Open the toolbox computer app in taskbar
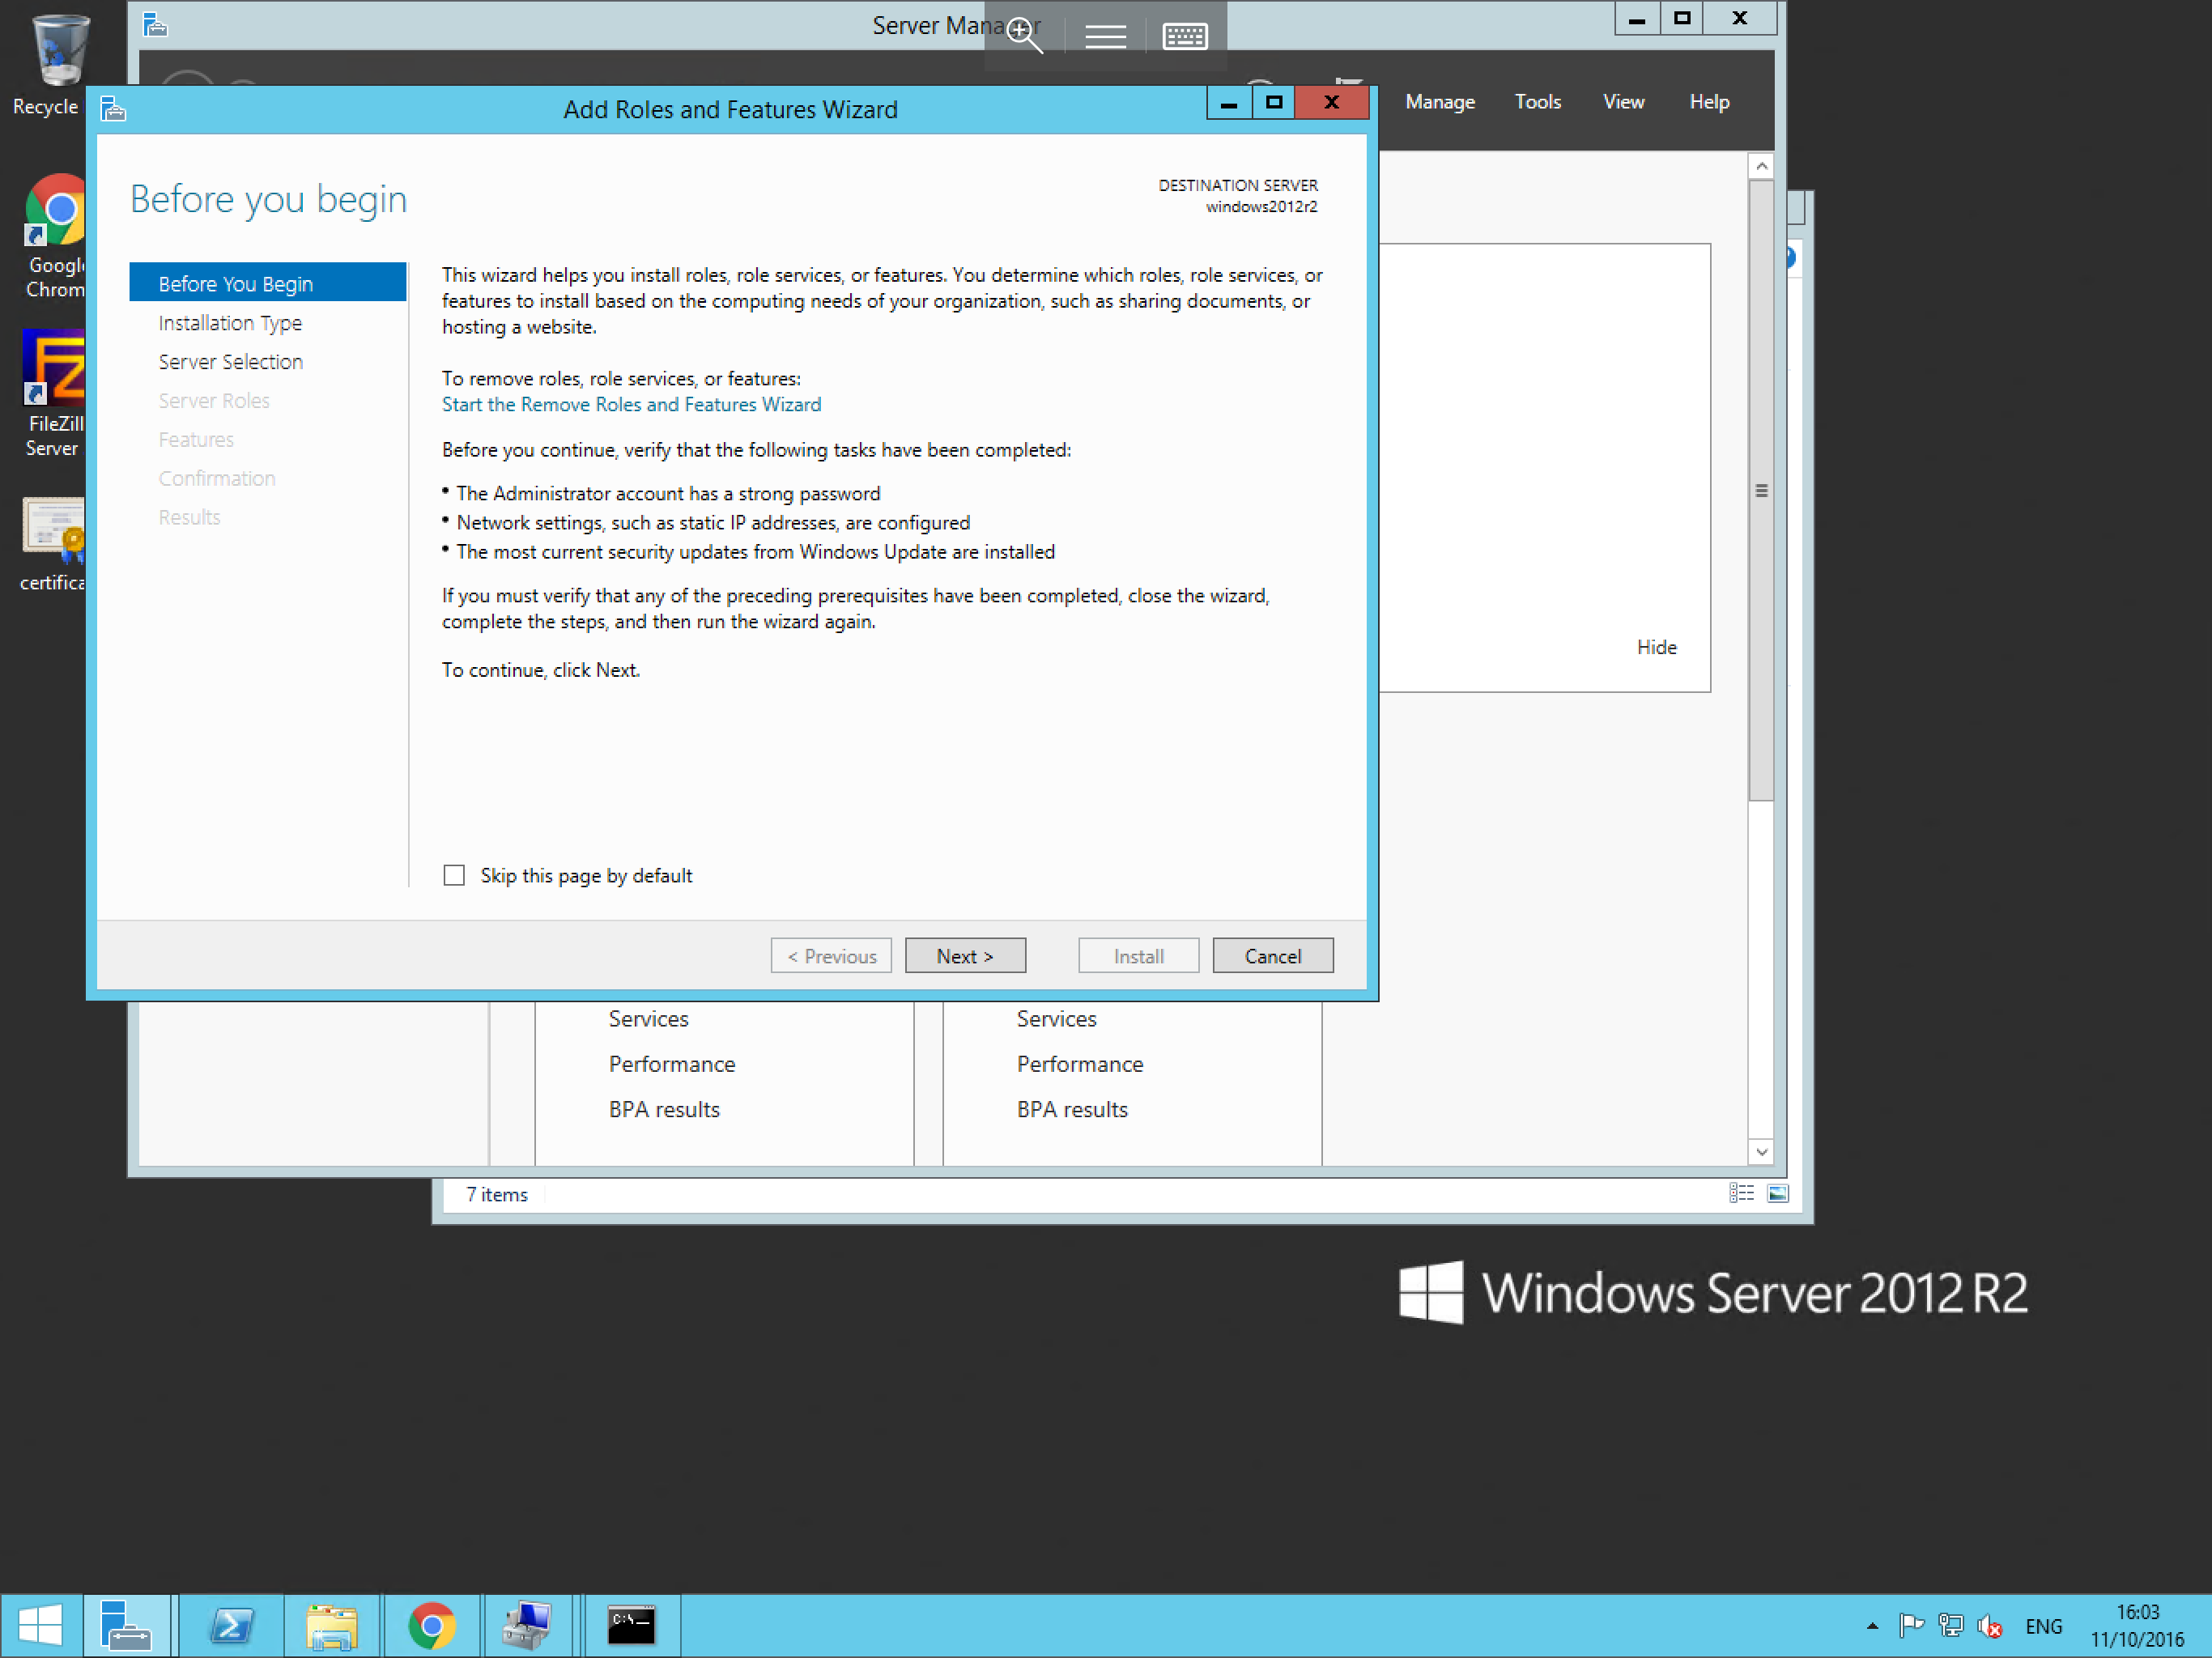This screenshot has width=2212, height=1658. tap(527, 1625)
